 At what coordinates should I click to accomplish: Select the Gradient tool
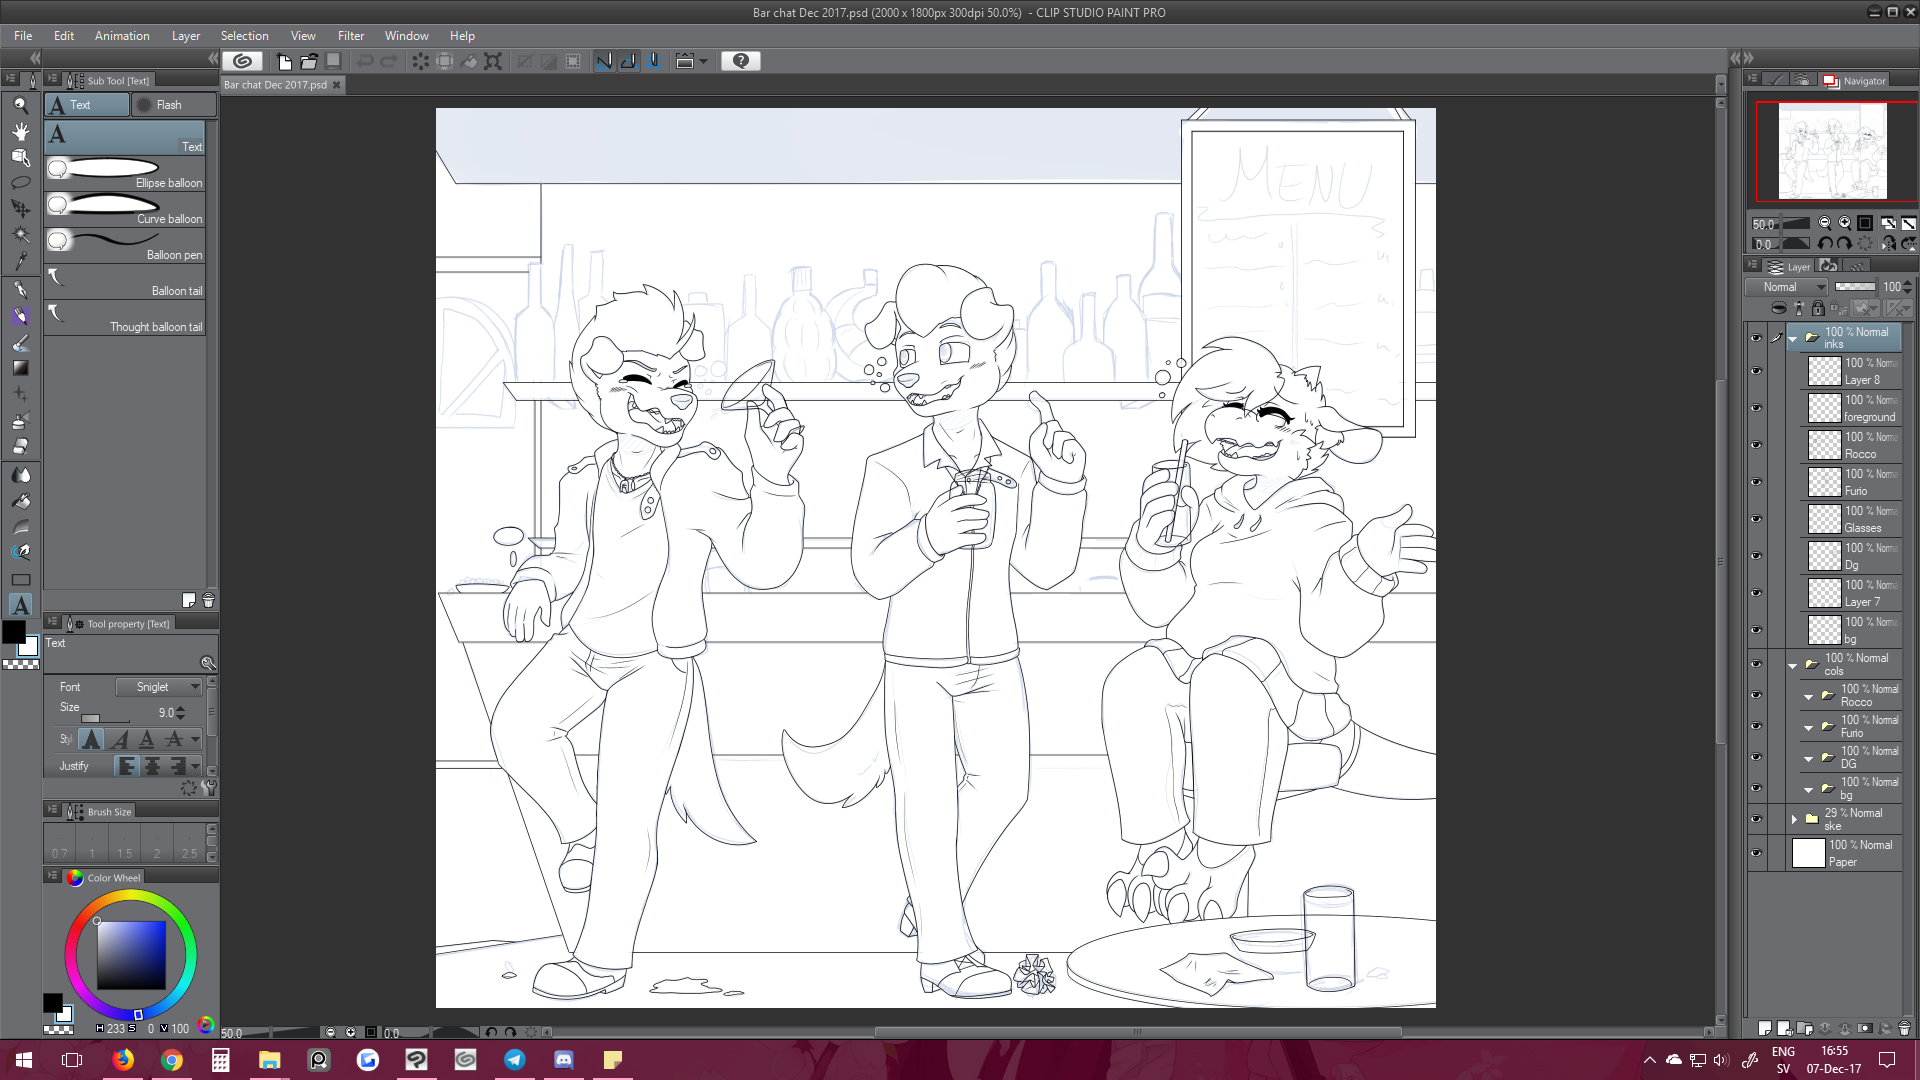pos(20,368)
